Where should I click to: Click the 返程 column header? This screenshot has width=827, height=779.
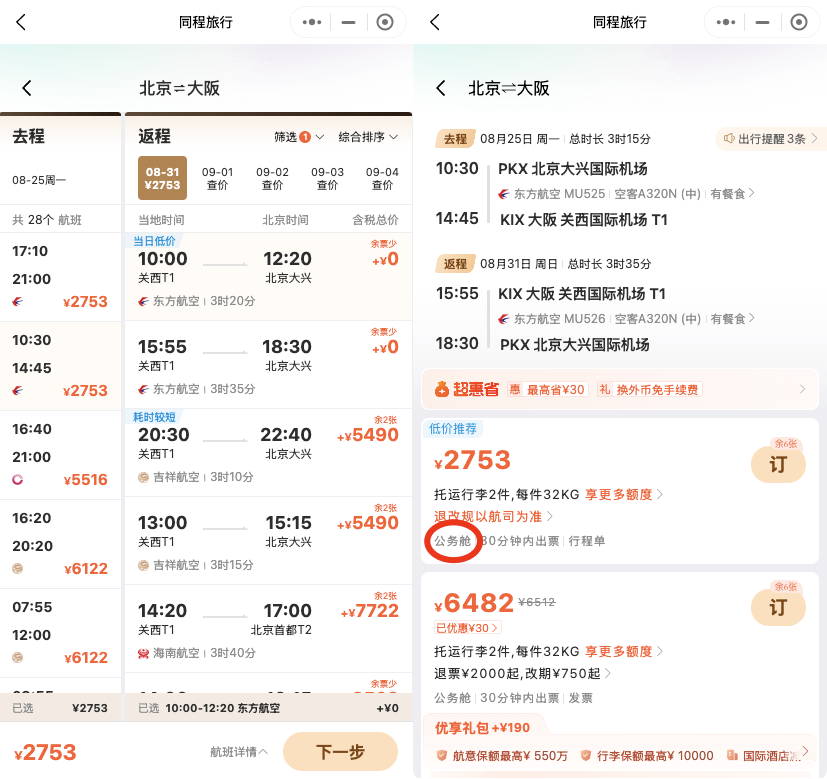[x=154, y=136]
